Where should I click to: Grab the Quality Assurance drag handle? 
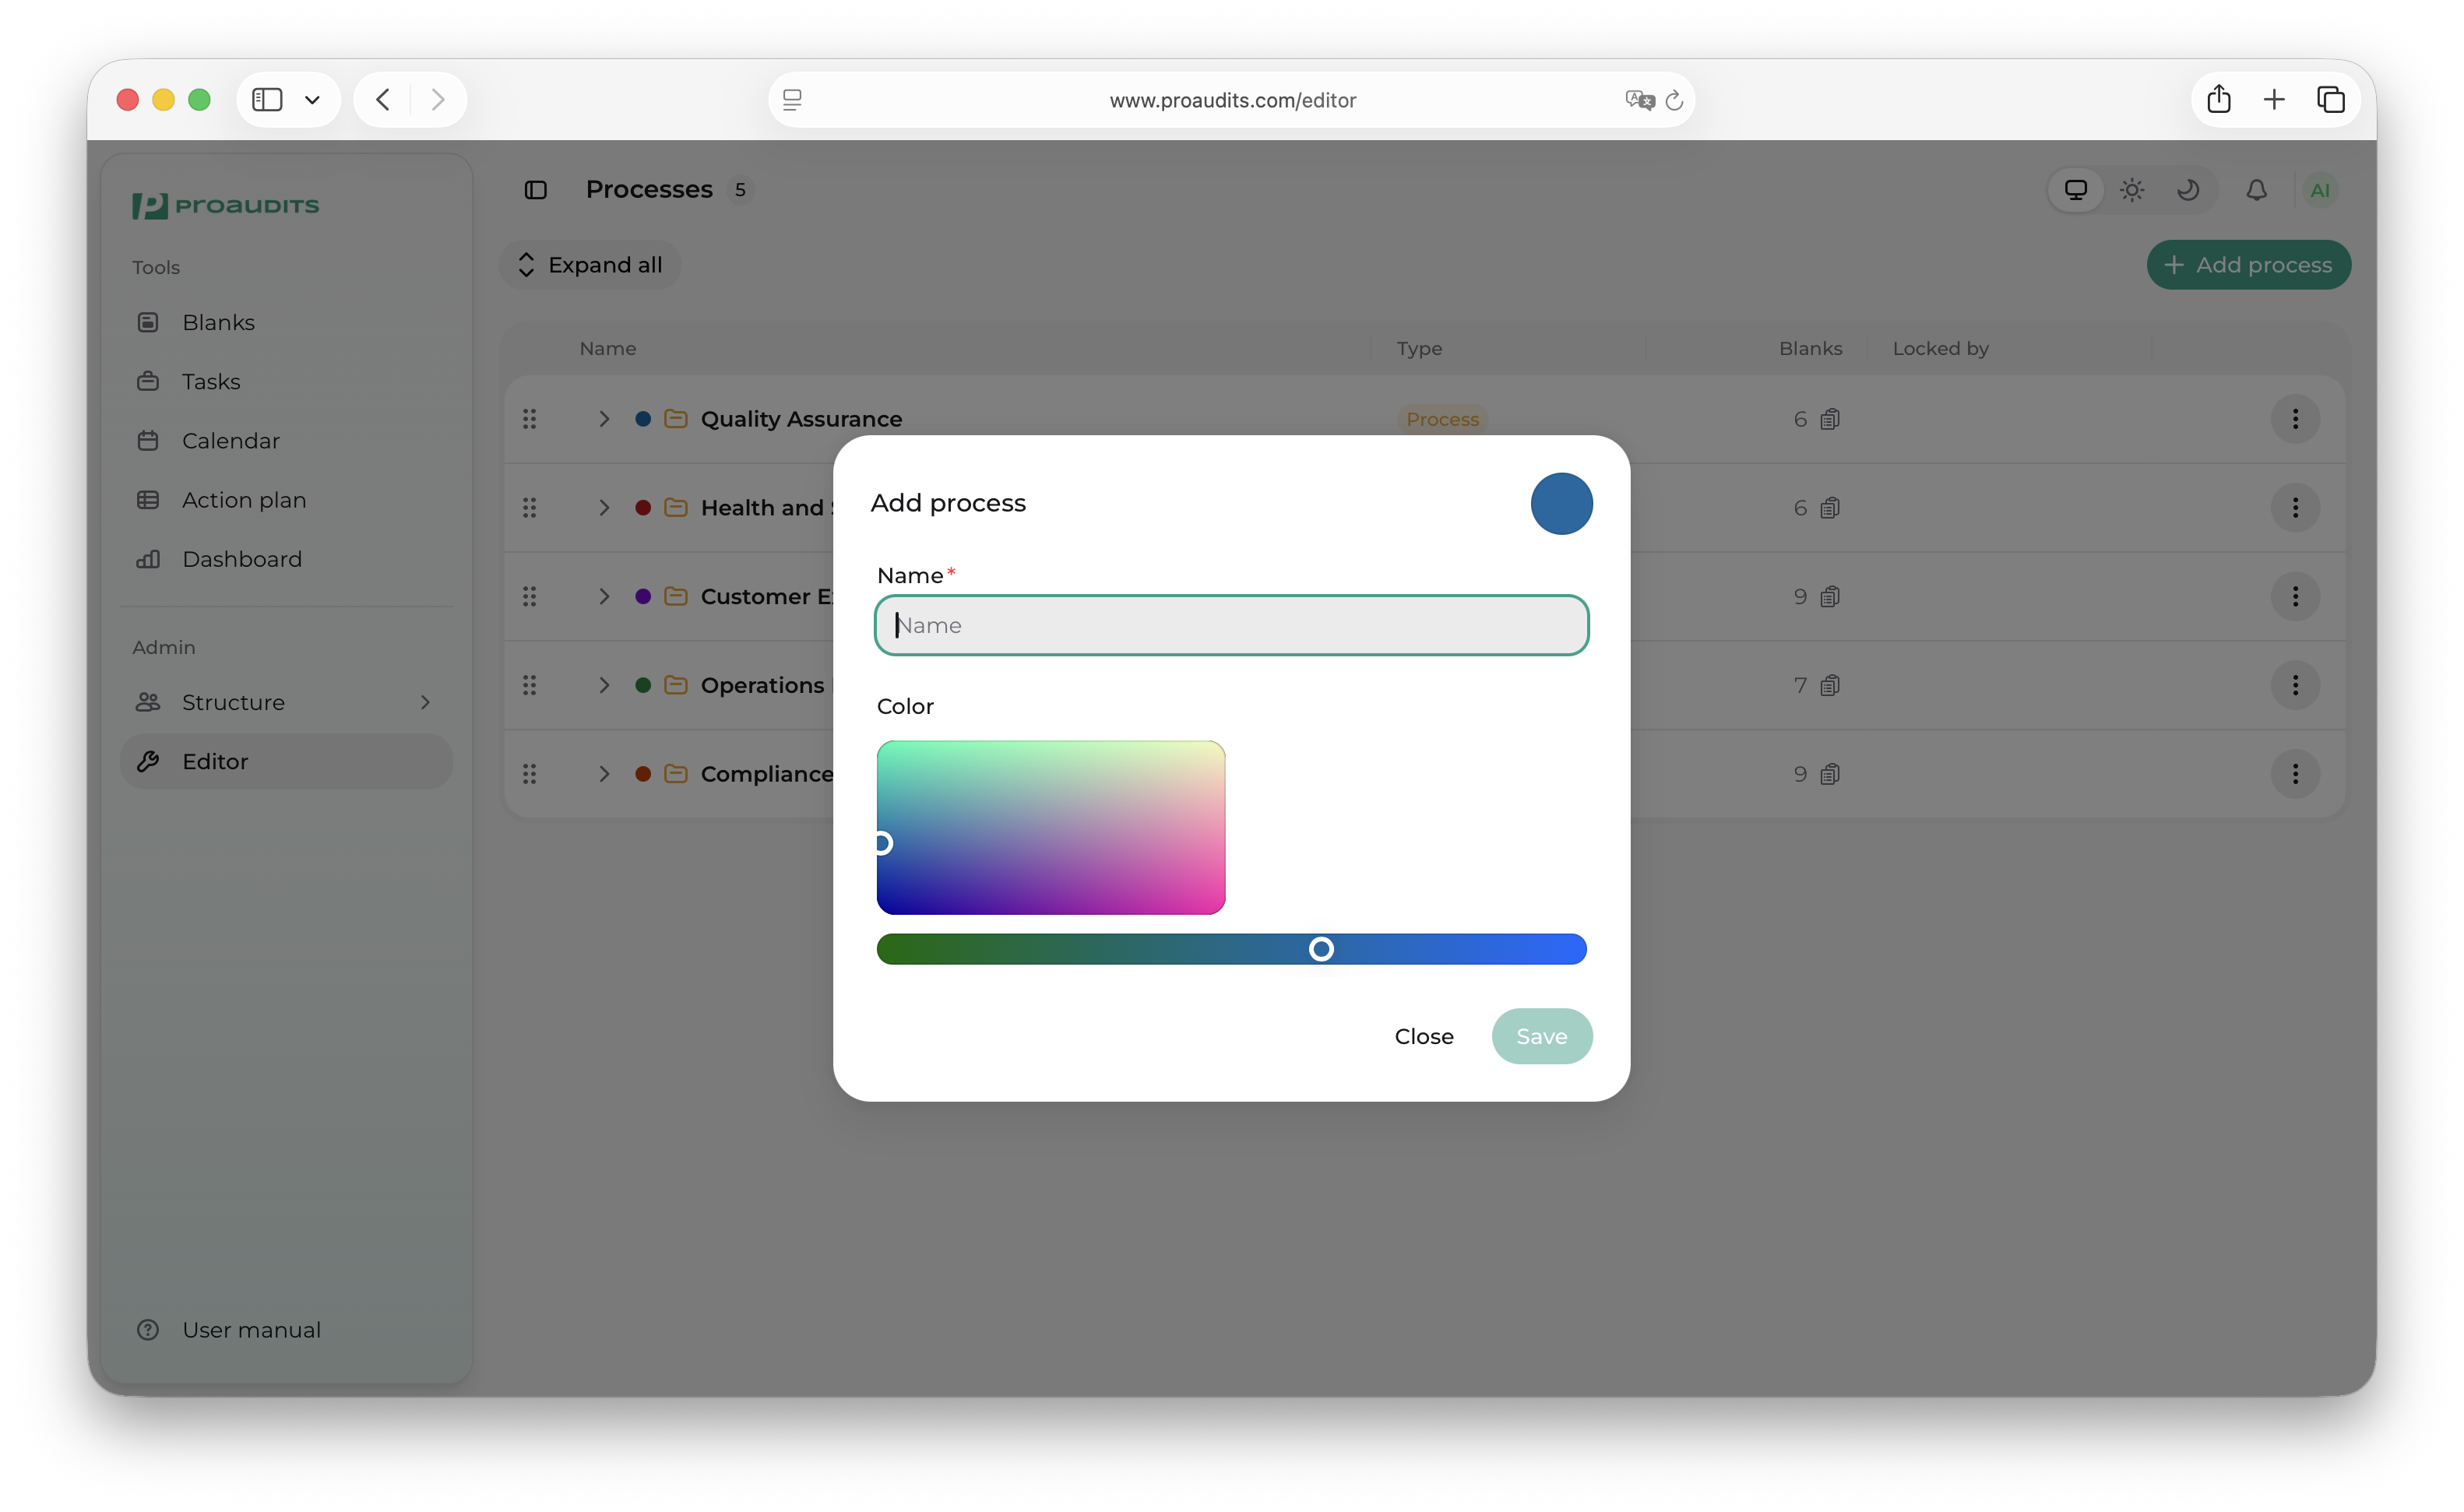tap(530, 419)
